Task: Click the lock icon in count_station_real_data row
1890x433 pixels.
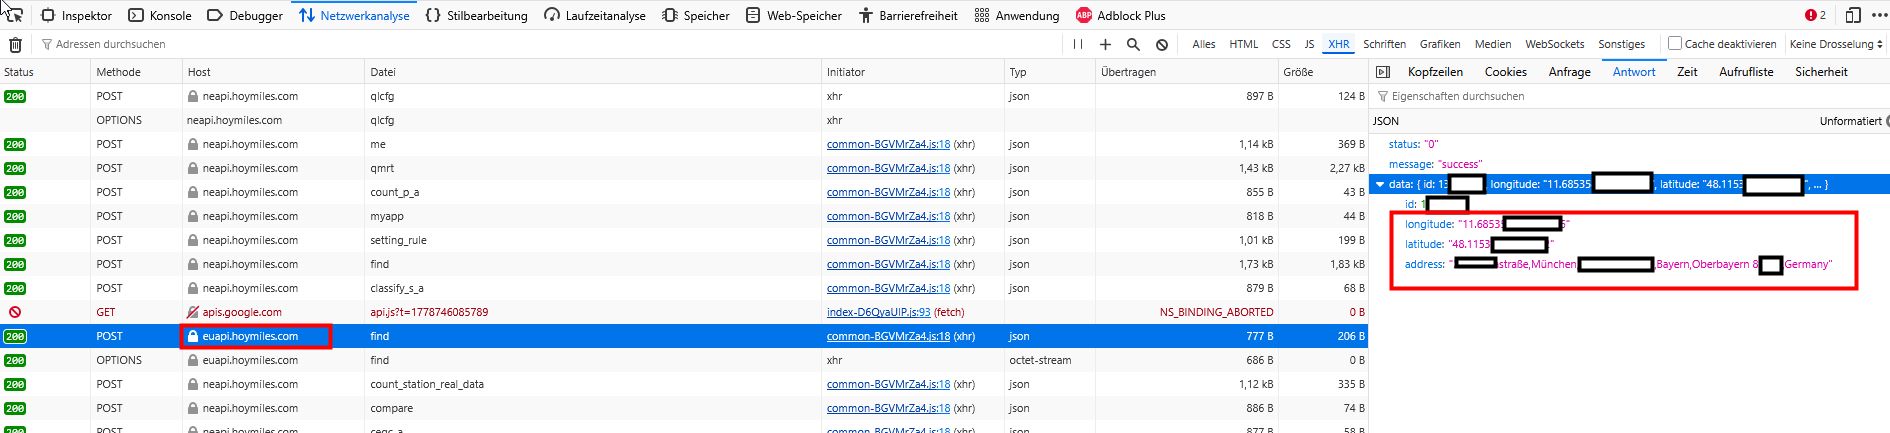Action: click(193, 384)
